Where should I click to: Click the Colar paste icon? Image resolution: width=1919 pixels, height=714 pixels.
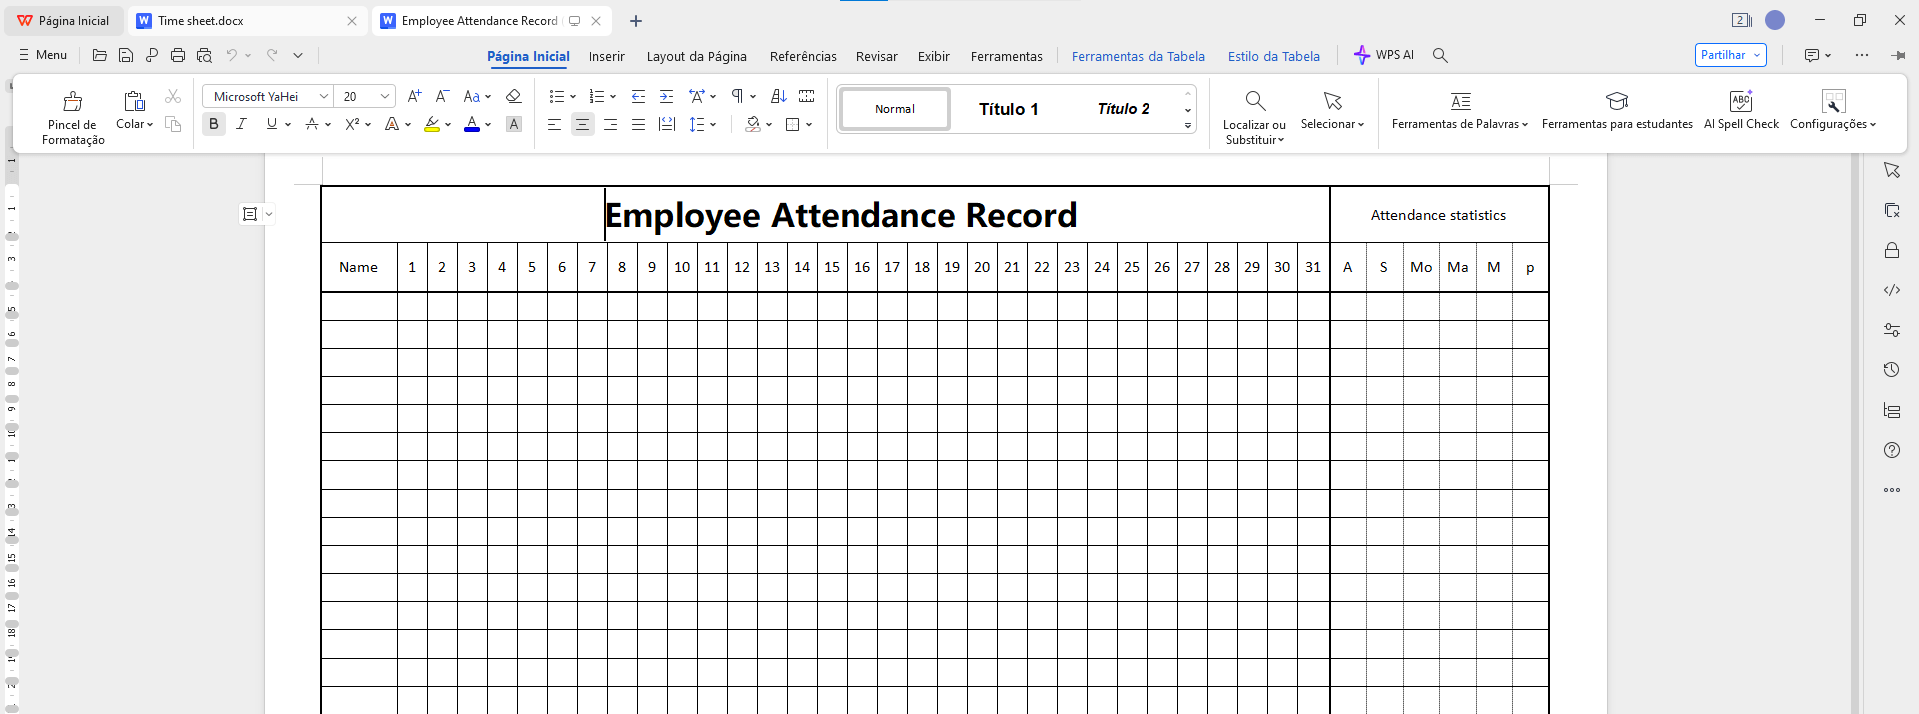click(134, 101)
